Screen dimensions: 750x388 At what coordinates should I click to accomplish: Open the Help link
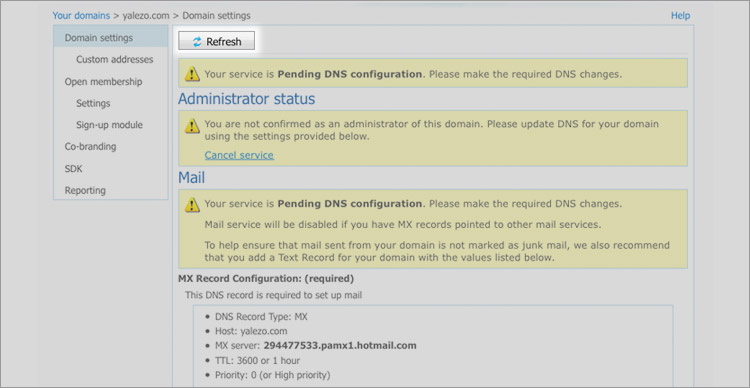point(681,15)
